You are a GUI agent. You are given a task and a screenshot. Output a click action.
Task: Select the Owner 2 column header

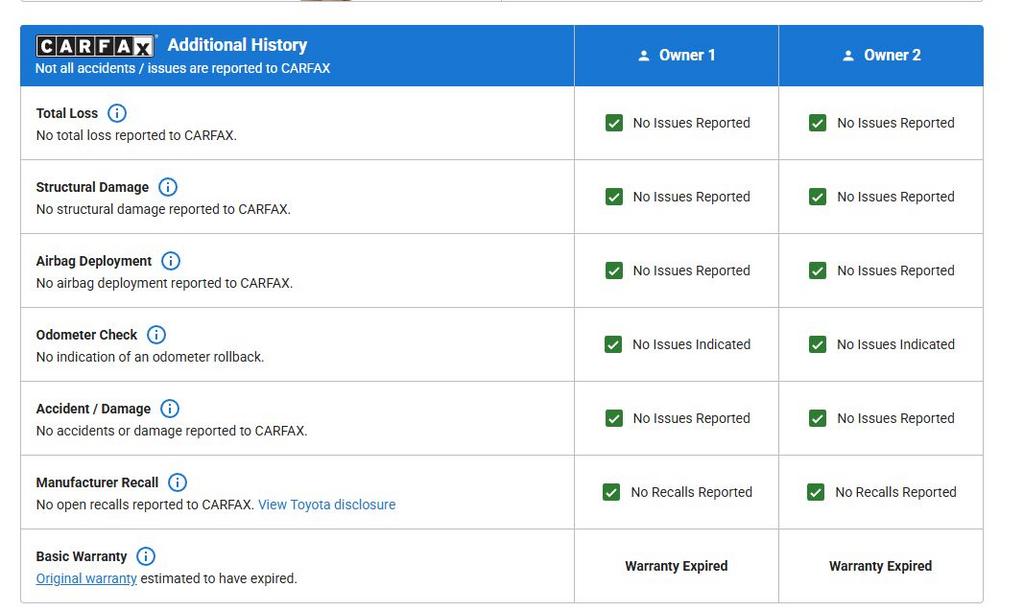(x=881, y=56)
